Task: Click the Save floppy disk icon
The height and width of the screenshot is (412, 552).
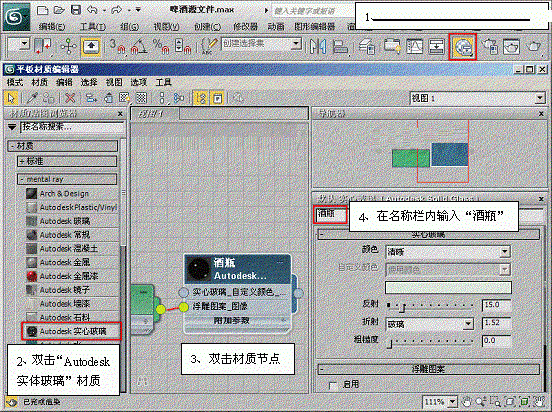Action: [x=76, y=10]
